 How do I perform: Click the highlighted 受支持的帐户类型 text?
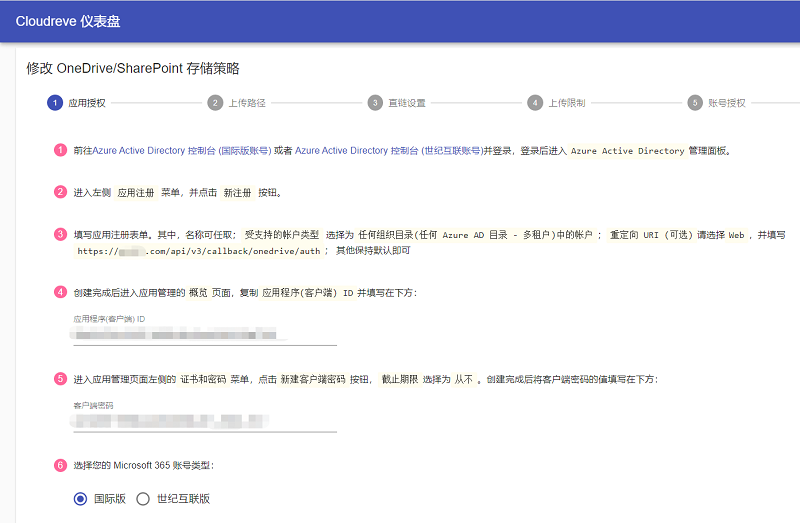282,235
